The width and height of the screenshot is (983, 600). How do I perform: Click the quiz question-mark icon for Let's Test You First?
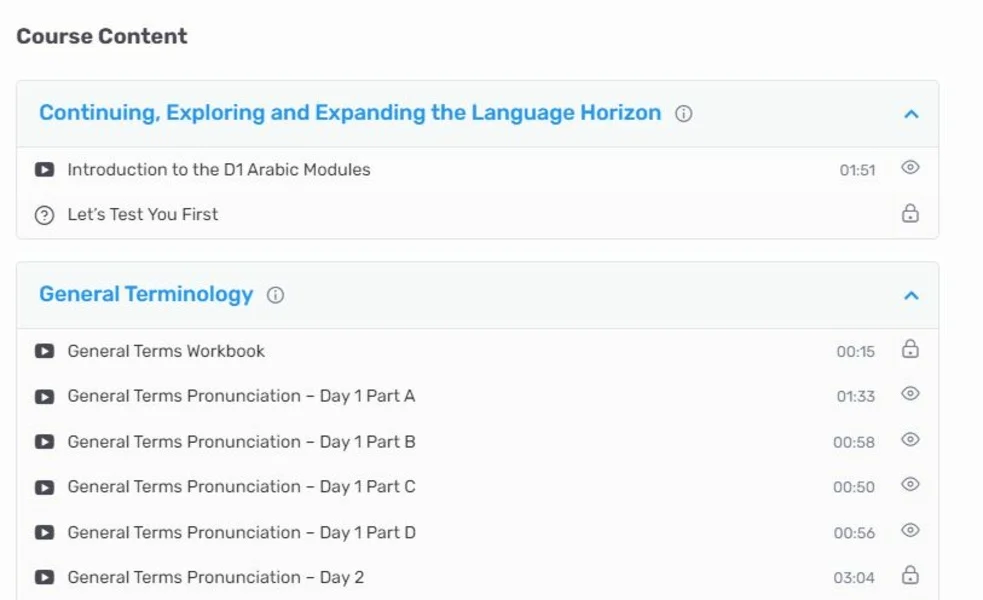pos(45,215)
